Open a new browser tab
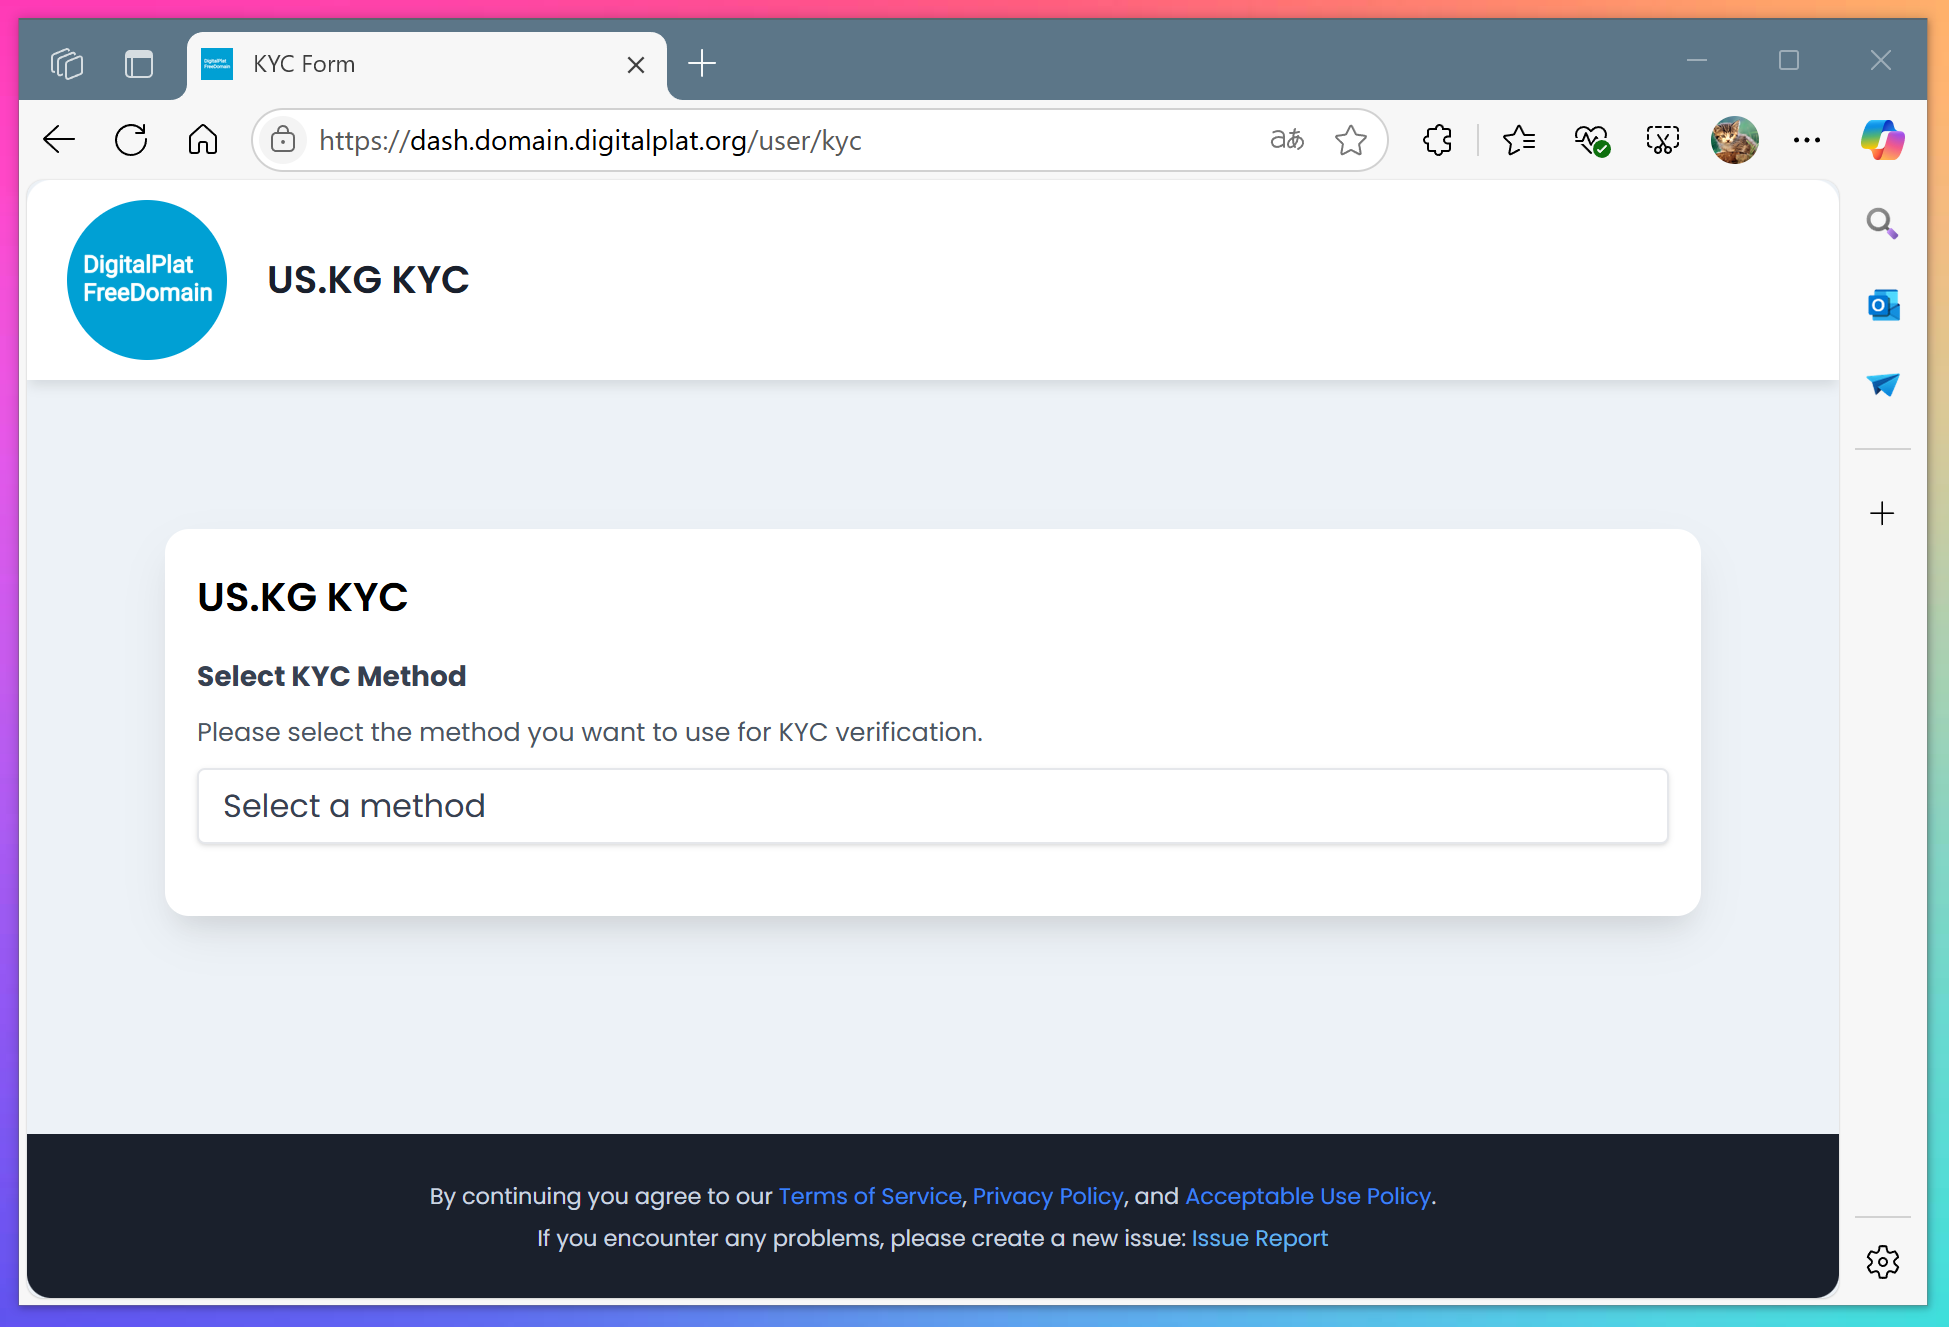 pyautogui.click(x=702, y=64)
